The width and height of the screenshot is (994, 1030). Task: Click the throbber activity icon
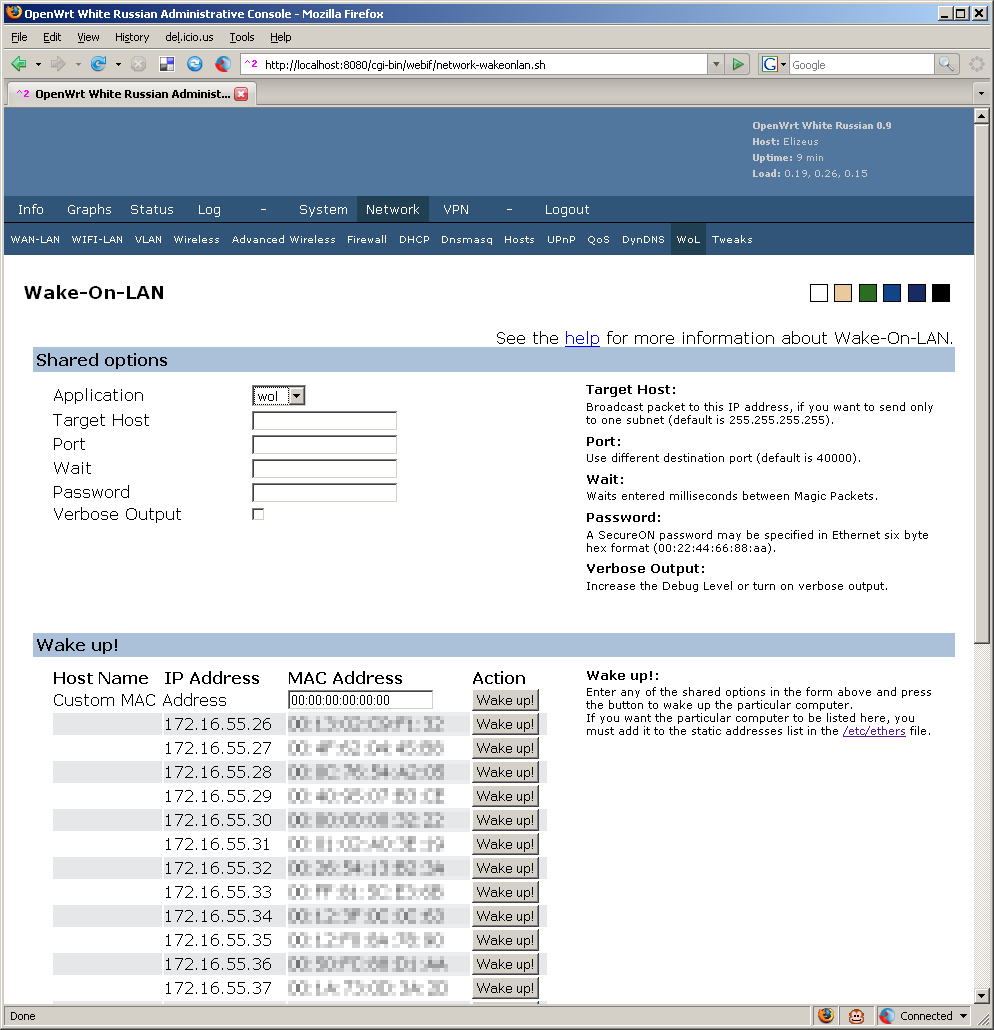click(x=977, y=64)
